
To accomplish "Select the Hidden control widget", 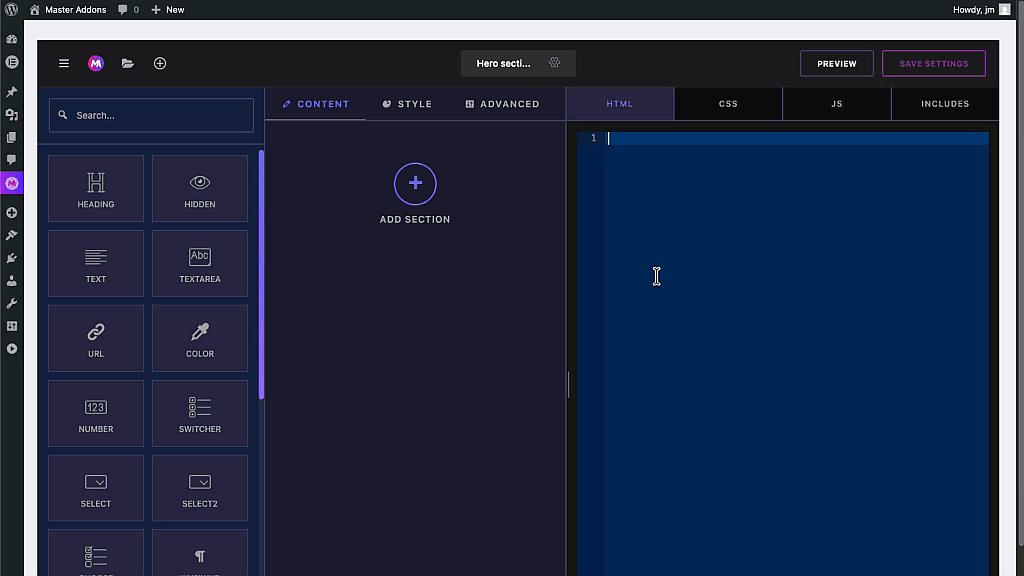I will 200,189.
